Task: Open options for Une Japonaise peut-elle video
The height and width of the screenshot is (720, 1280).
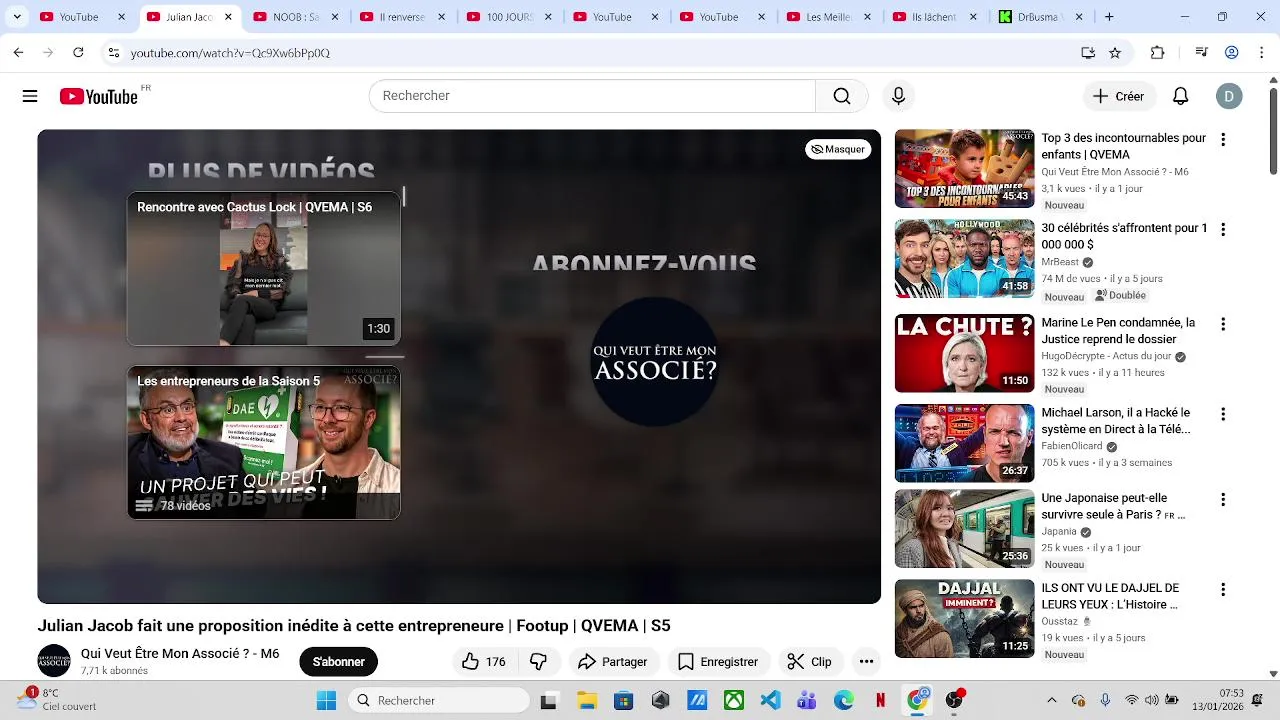Action: 1222,500
